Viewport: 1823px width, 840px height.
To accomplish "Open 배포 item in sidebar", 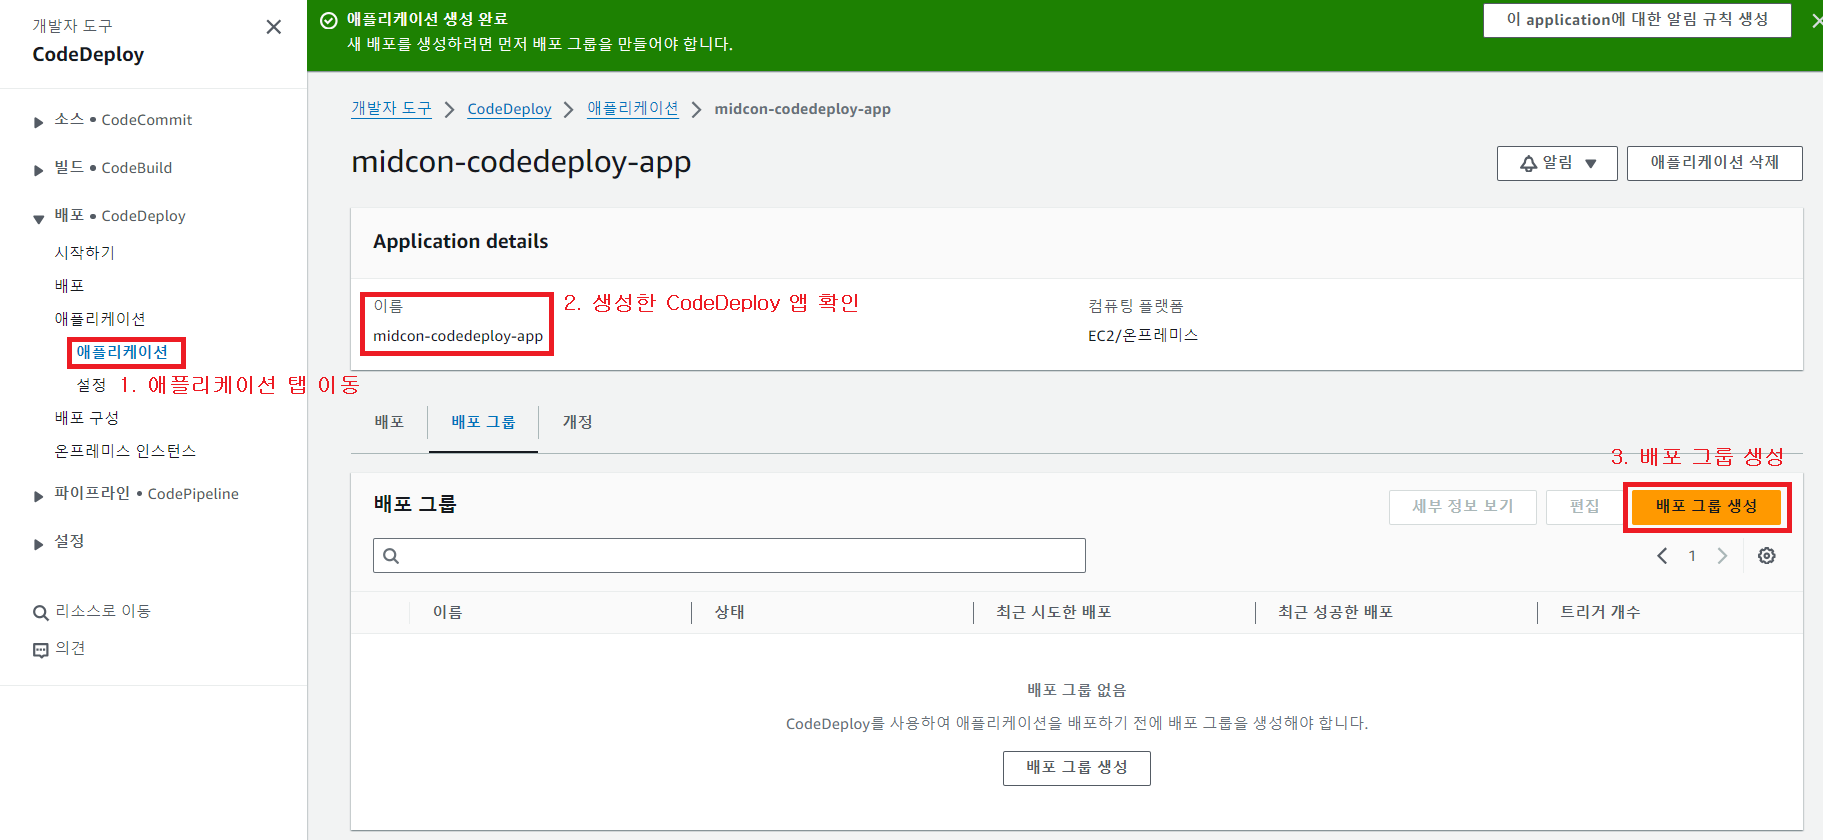I will 69,286.
